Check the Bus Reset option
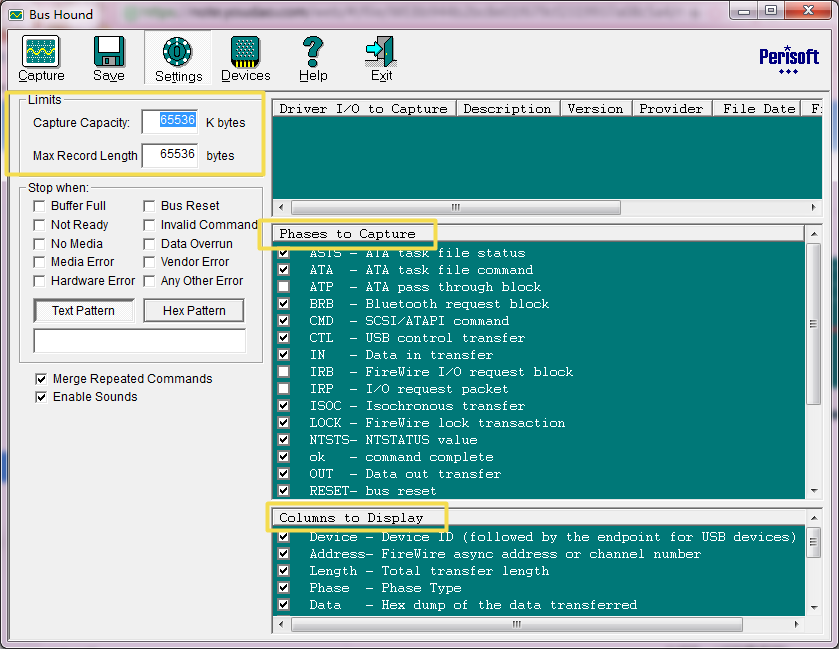 [x=149, y=206]
